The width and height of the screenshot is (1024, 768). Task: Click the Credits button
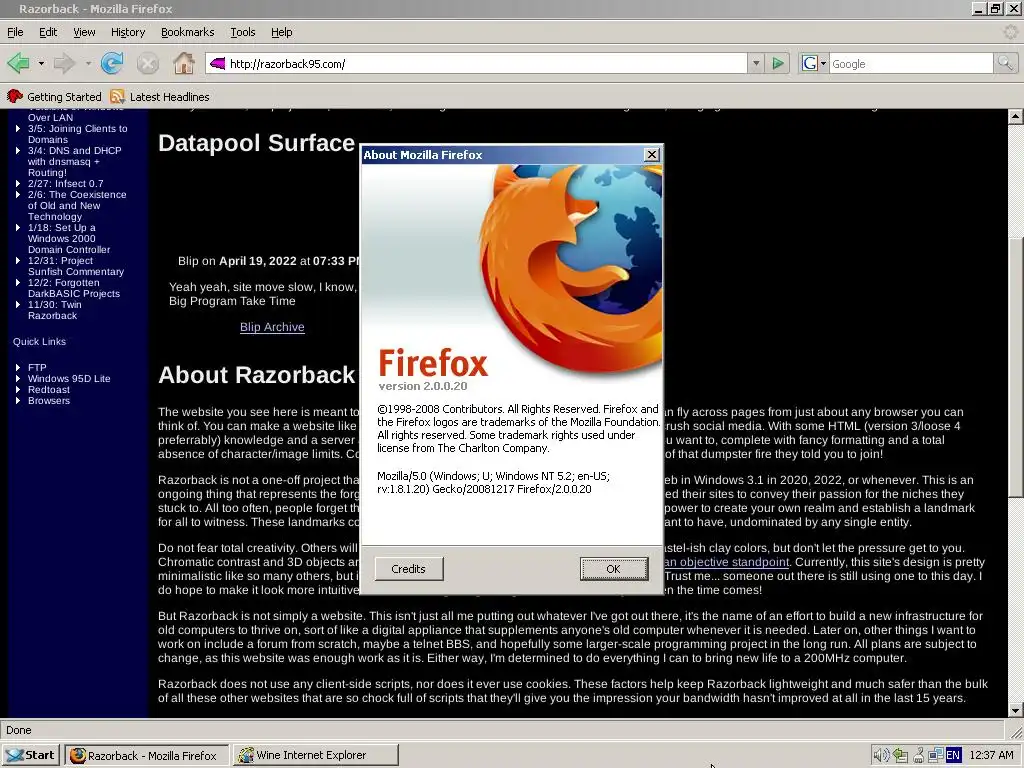(409, 569)
